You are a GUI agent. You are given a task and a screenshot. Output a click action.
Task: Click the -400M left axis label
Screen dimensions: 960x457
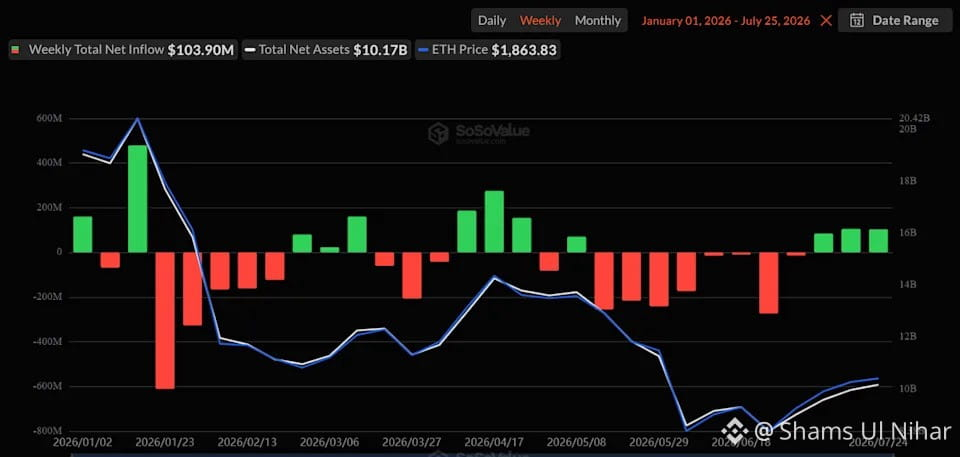(x=48, y=342)
